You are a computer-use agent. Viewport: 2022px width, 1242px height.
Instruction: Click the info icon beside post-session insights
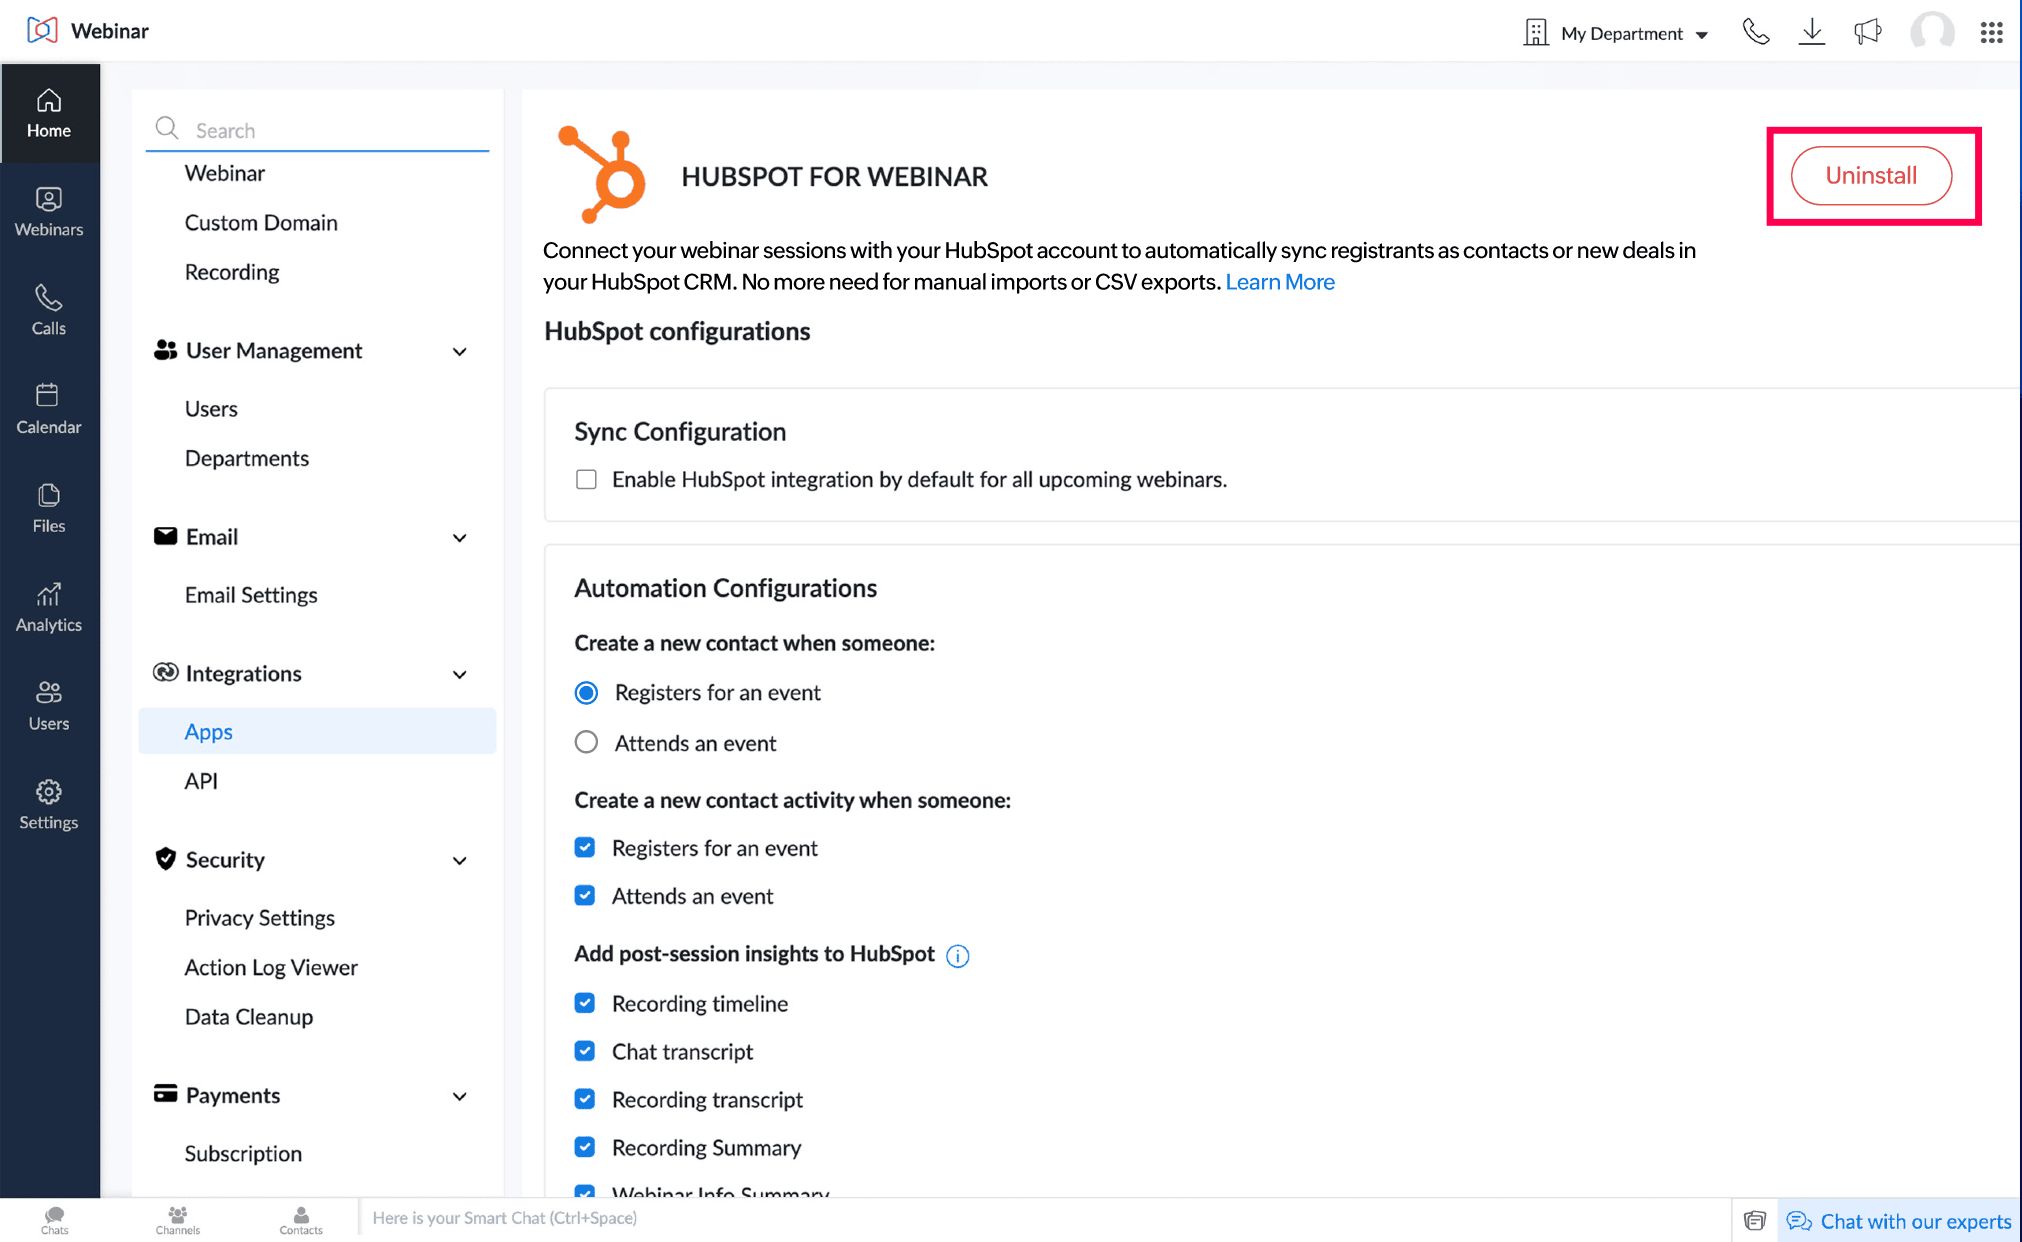pos(957,955)
